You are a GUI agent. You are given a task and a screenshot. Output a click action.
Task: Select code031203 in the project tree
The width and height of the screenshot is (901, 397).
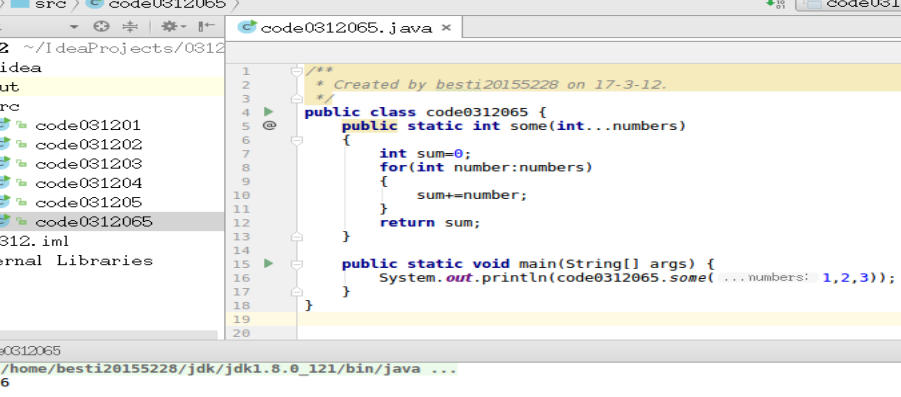(x=88, y=164)
